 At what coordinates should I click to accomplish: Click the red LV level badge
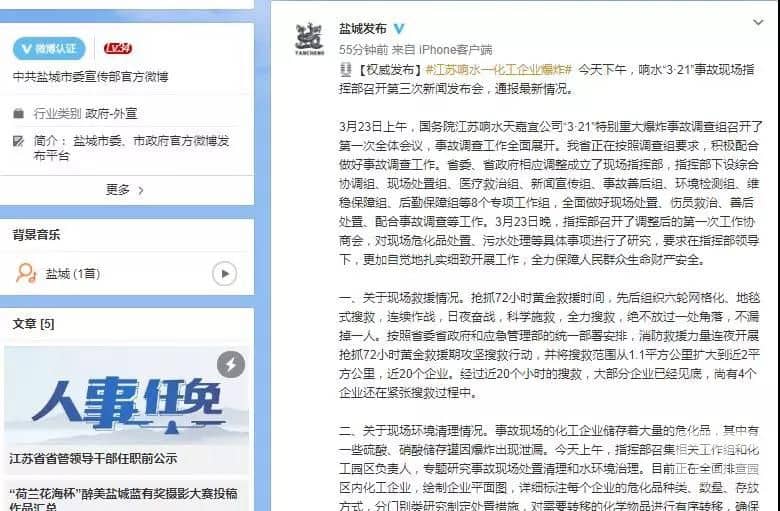click(118, 48)
